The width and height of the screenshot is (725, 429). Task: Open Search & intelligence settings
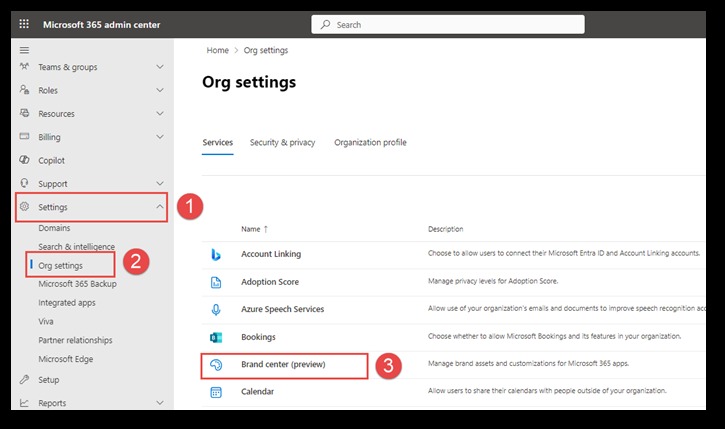click(x=76, y=246)
